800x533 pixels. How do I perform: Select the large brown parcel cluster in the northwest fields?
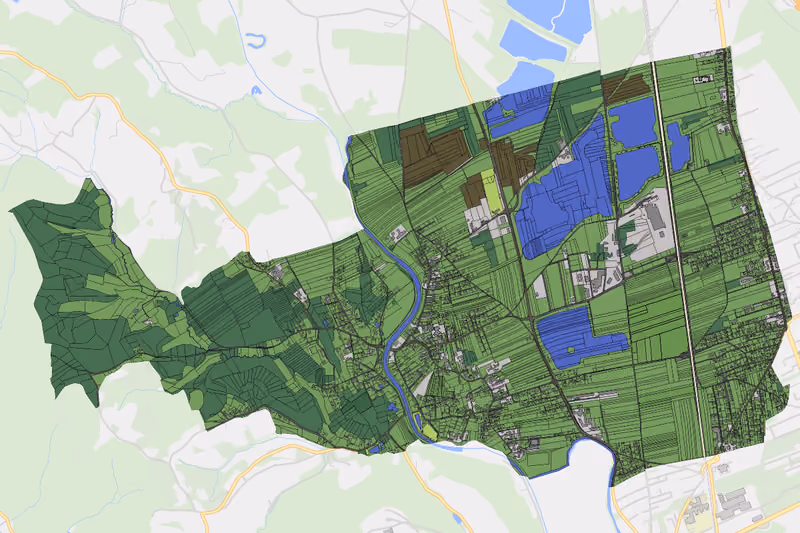(435, 156)
